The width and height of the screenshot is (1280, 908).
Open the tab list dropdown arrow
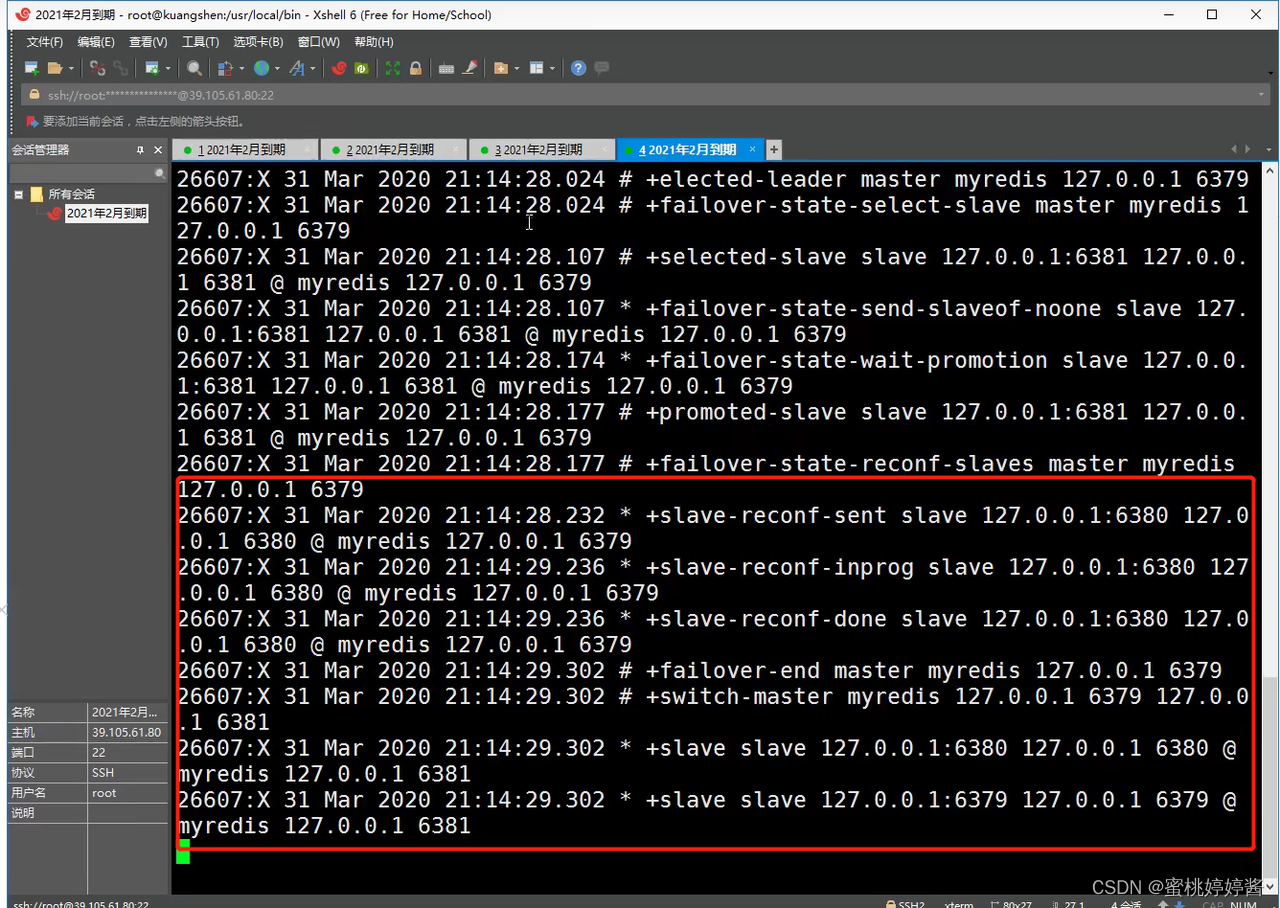click(1268, 149)
